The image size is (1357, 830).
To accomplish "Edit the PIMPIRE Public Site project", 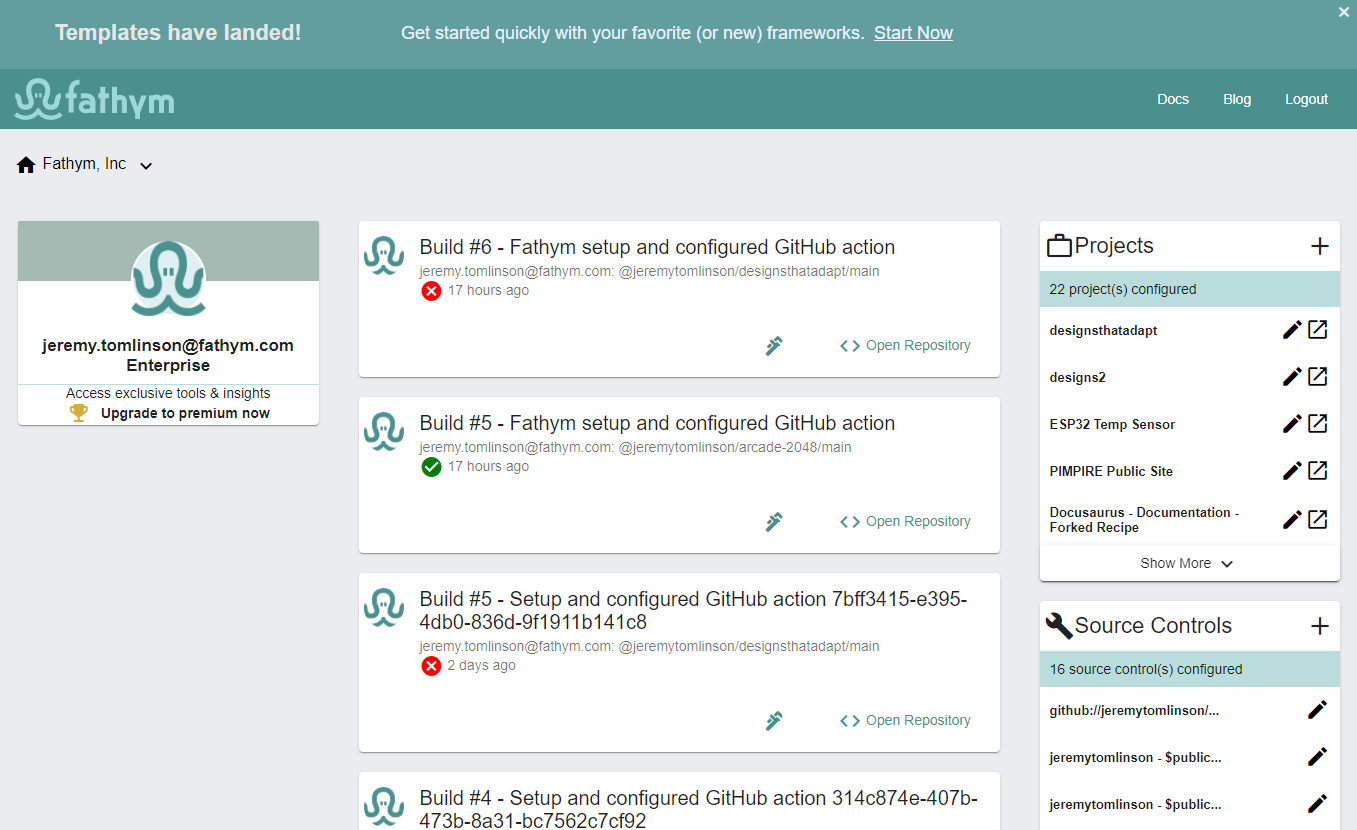I will click(1292, 471).
